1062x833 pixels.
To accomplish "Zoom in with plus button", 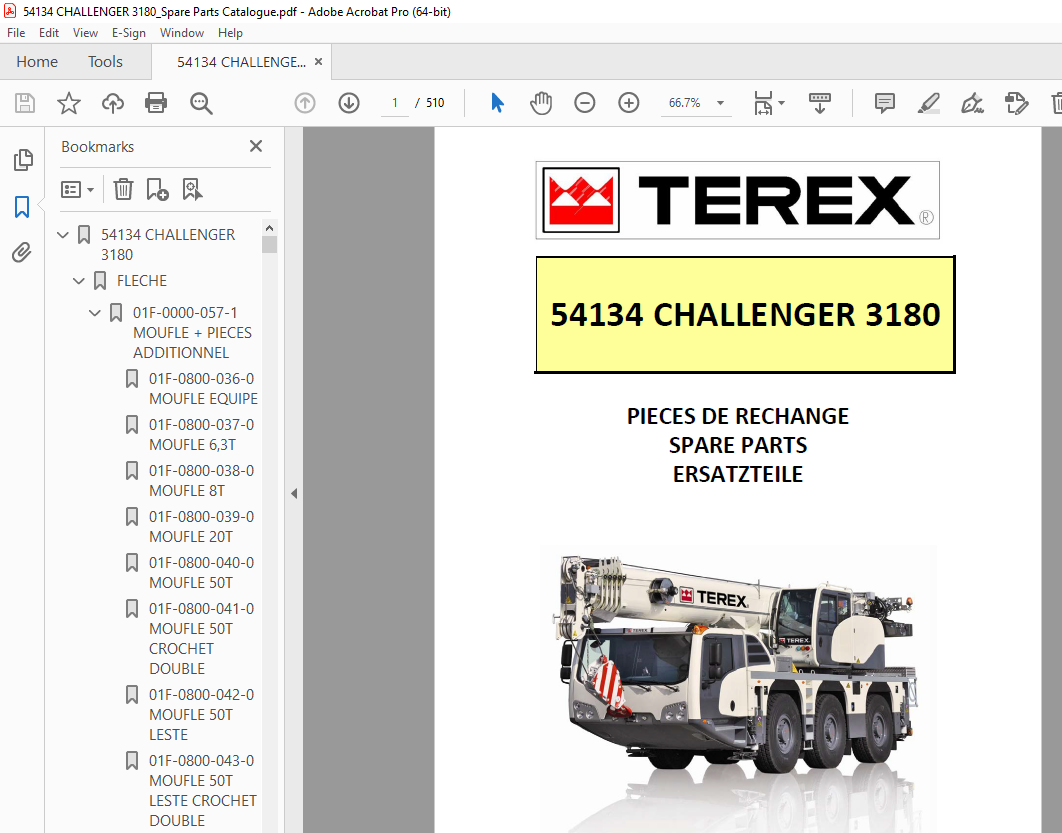I will [629, 103].
